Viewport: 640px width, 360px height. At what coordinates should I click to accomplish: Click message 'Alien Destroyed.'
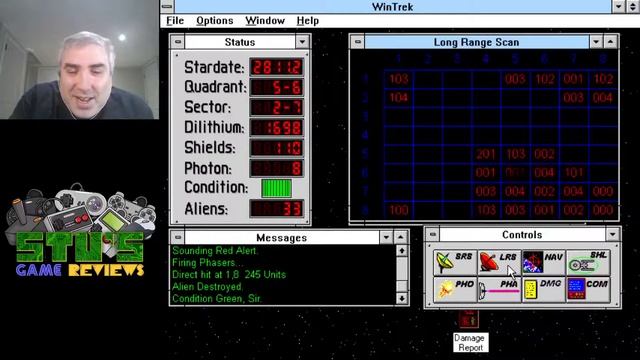(x=207, y=287)
